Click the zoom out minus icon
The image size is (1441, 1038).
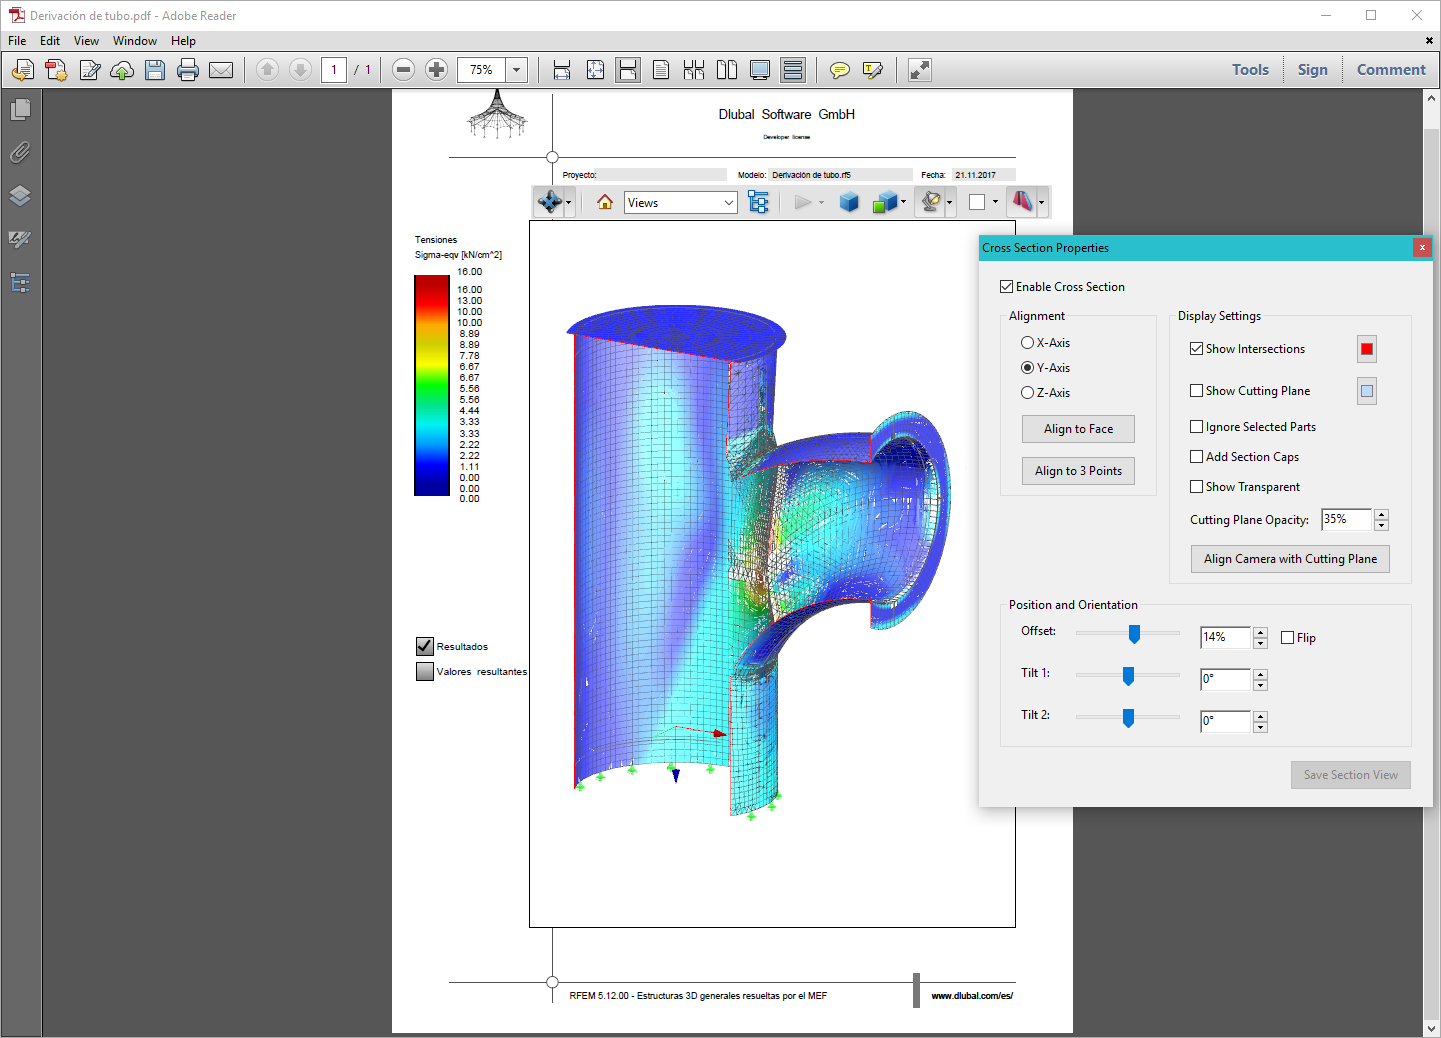[x=404, y=70]
